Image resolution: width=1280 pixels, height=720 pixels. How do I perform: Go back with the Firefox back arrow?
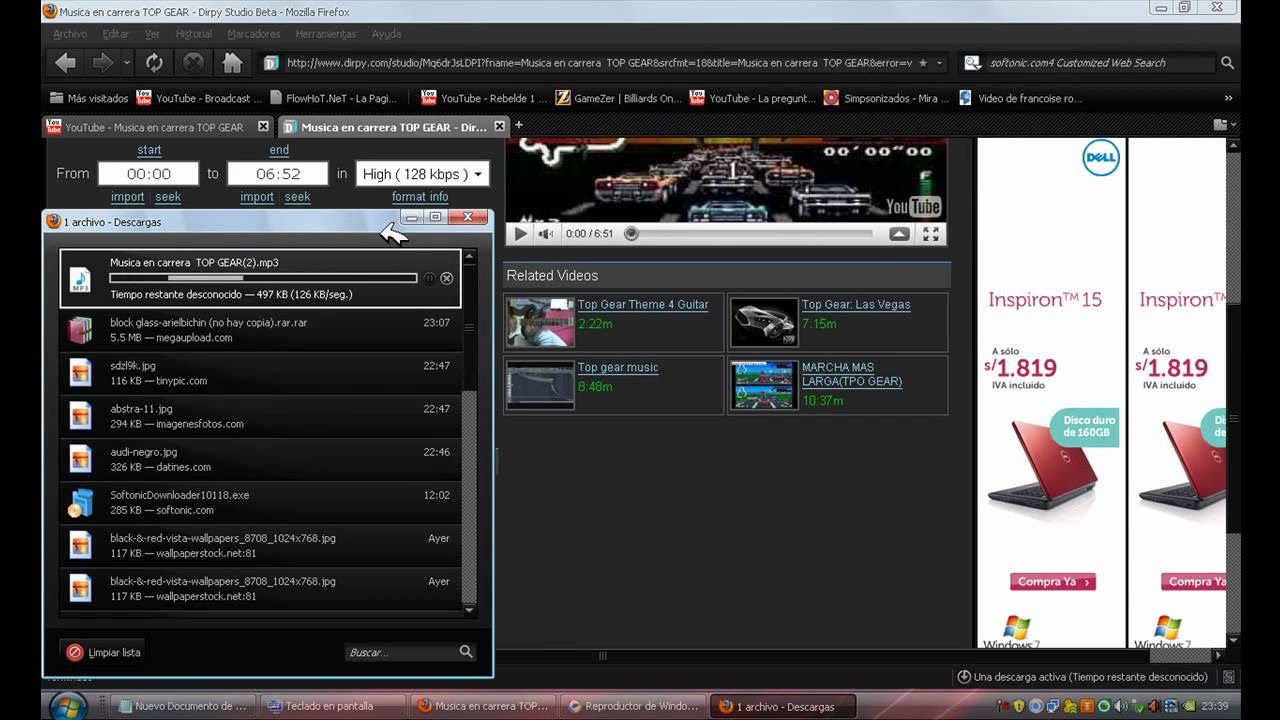[66, 63]
